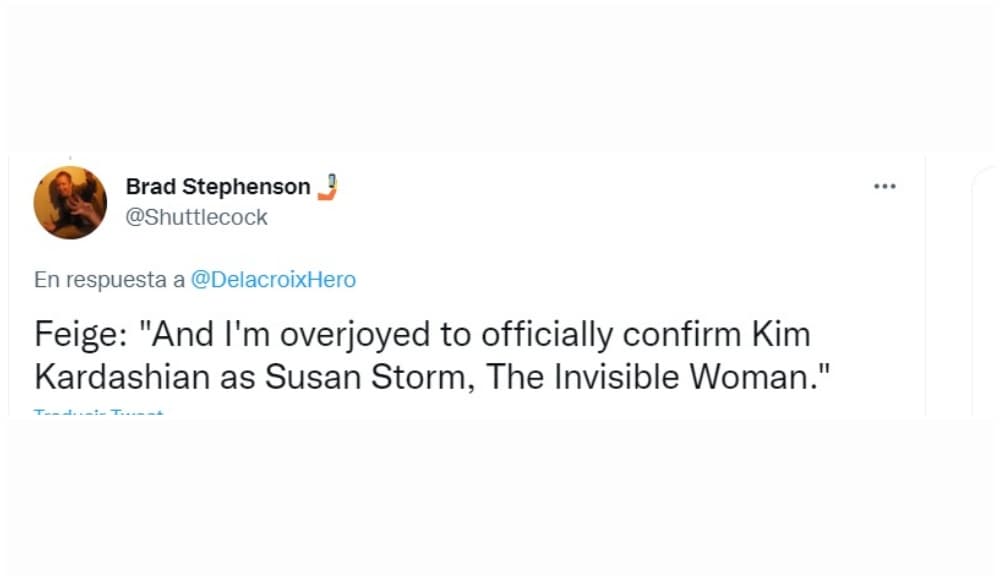
Task: Click the word Feige in the tweet
Action: [76, 335]
